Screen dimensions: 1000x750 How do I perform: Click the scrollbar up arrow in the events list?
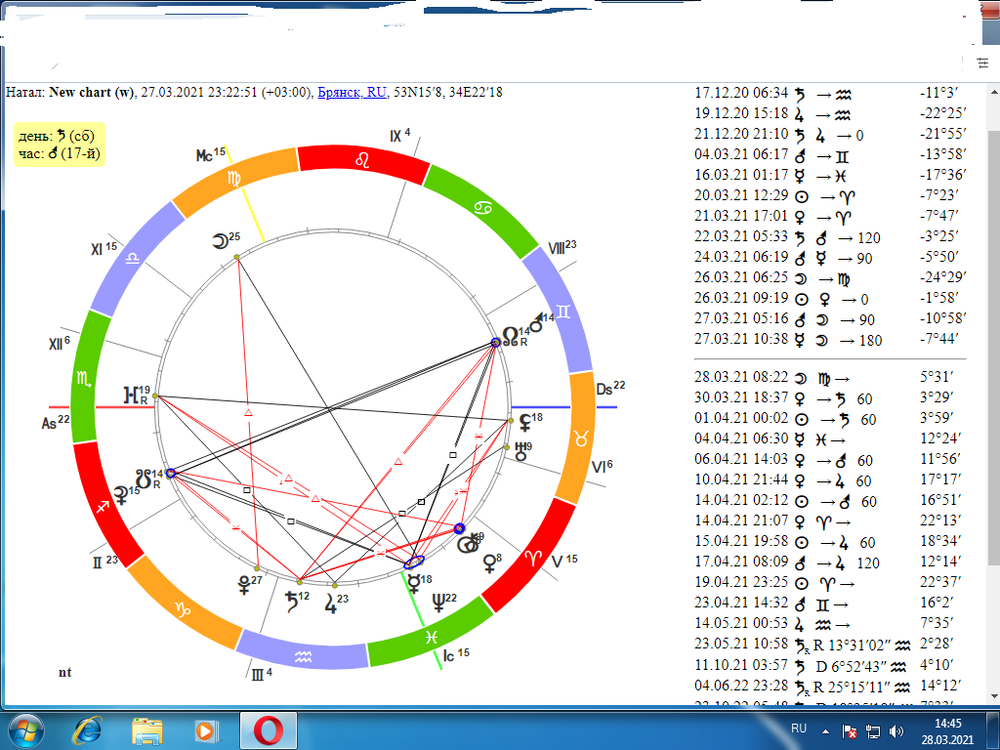coord(994,92)
